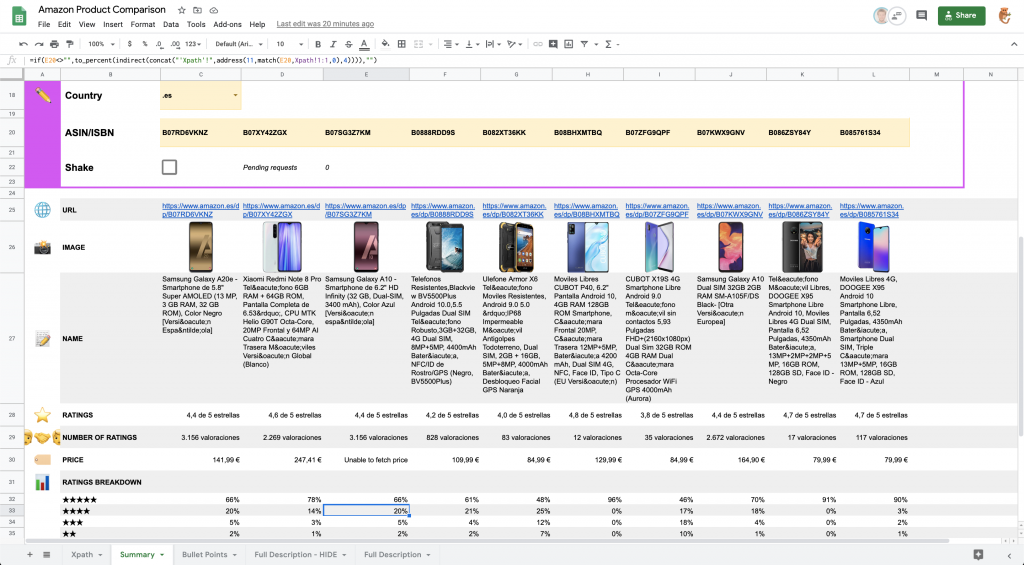Switch to the Xpath sheet tab
Viewport: 1024px width, 565px height.
point(86,555)
